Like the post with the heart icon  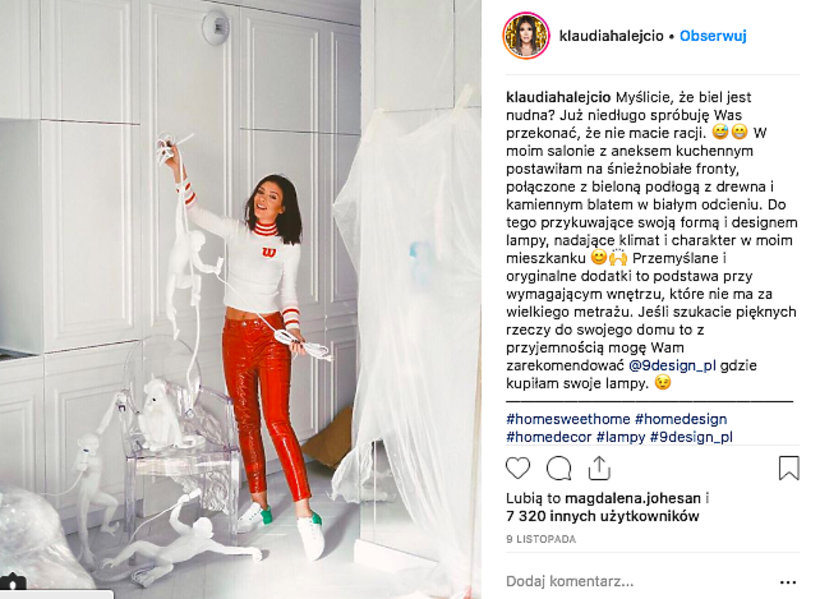click(518, 468)
